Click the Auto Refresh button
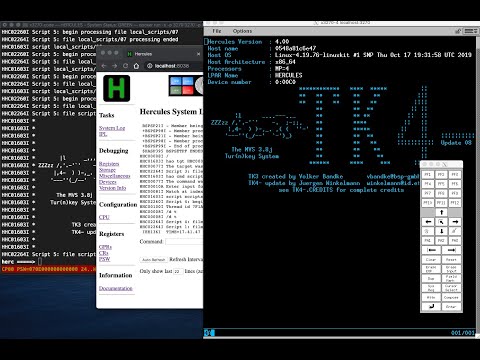Viewport: 480px width, 360px height. coord(154,260)
